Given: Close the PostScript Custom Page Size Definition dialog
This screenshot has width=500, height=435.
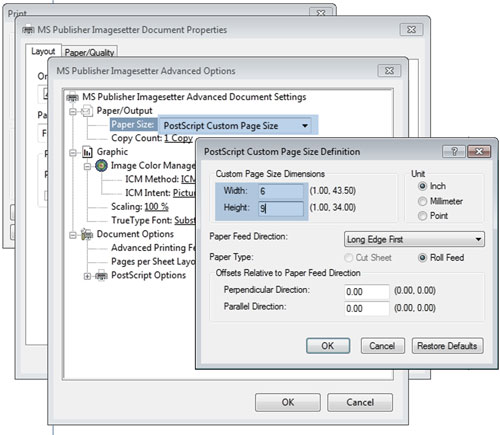Looking at the screenshot, I should point(479,152).
